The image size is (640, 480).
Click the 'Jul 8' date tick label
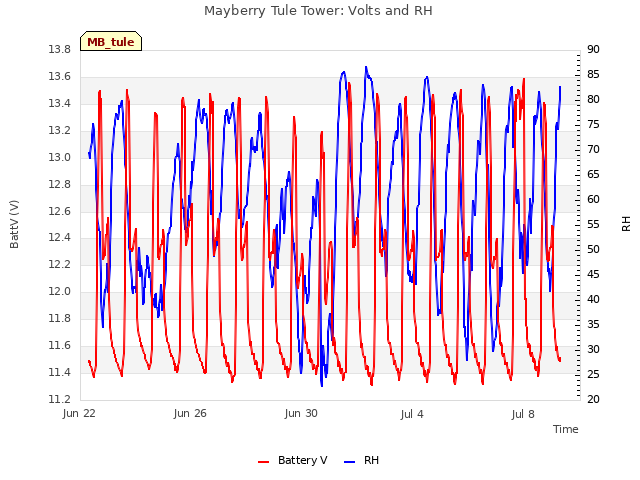pos(523,414)
